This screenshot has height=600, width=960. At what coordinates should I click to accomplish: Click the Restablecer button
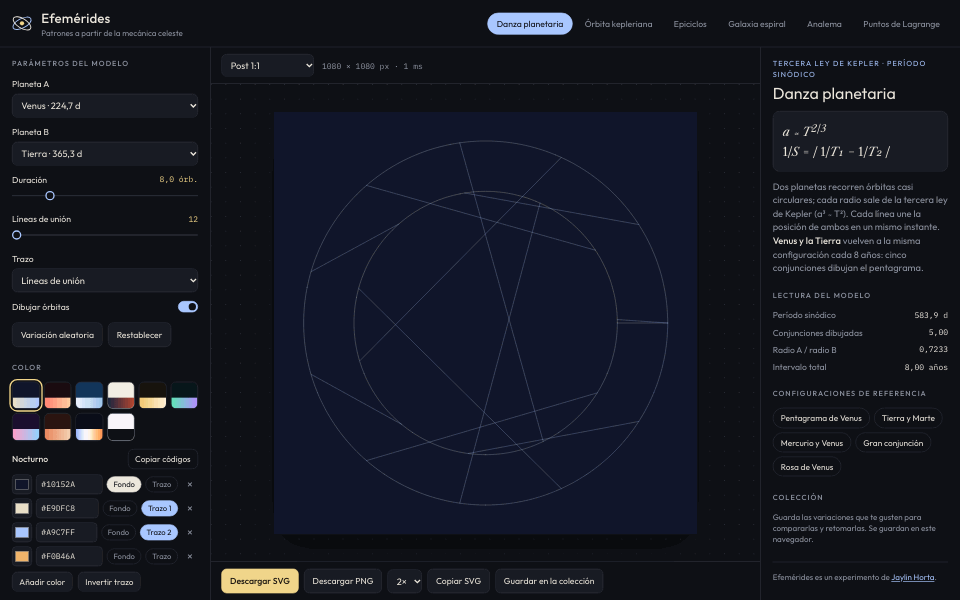[x=139, y=335]
